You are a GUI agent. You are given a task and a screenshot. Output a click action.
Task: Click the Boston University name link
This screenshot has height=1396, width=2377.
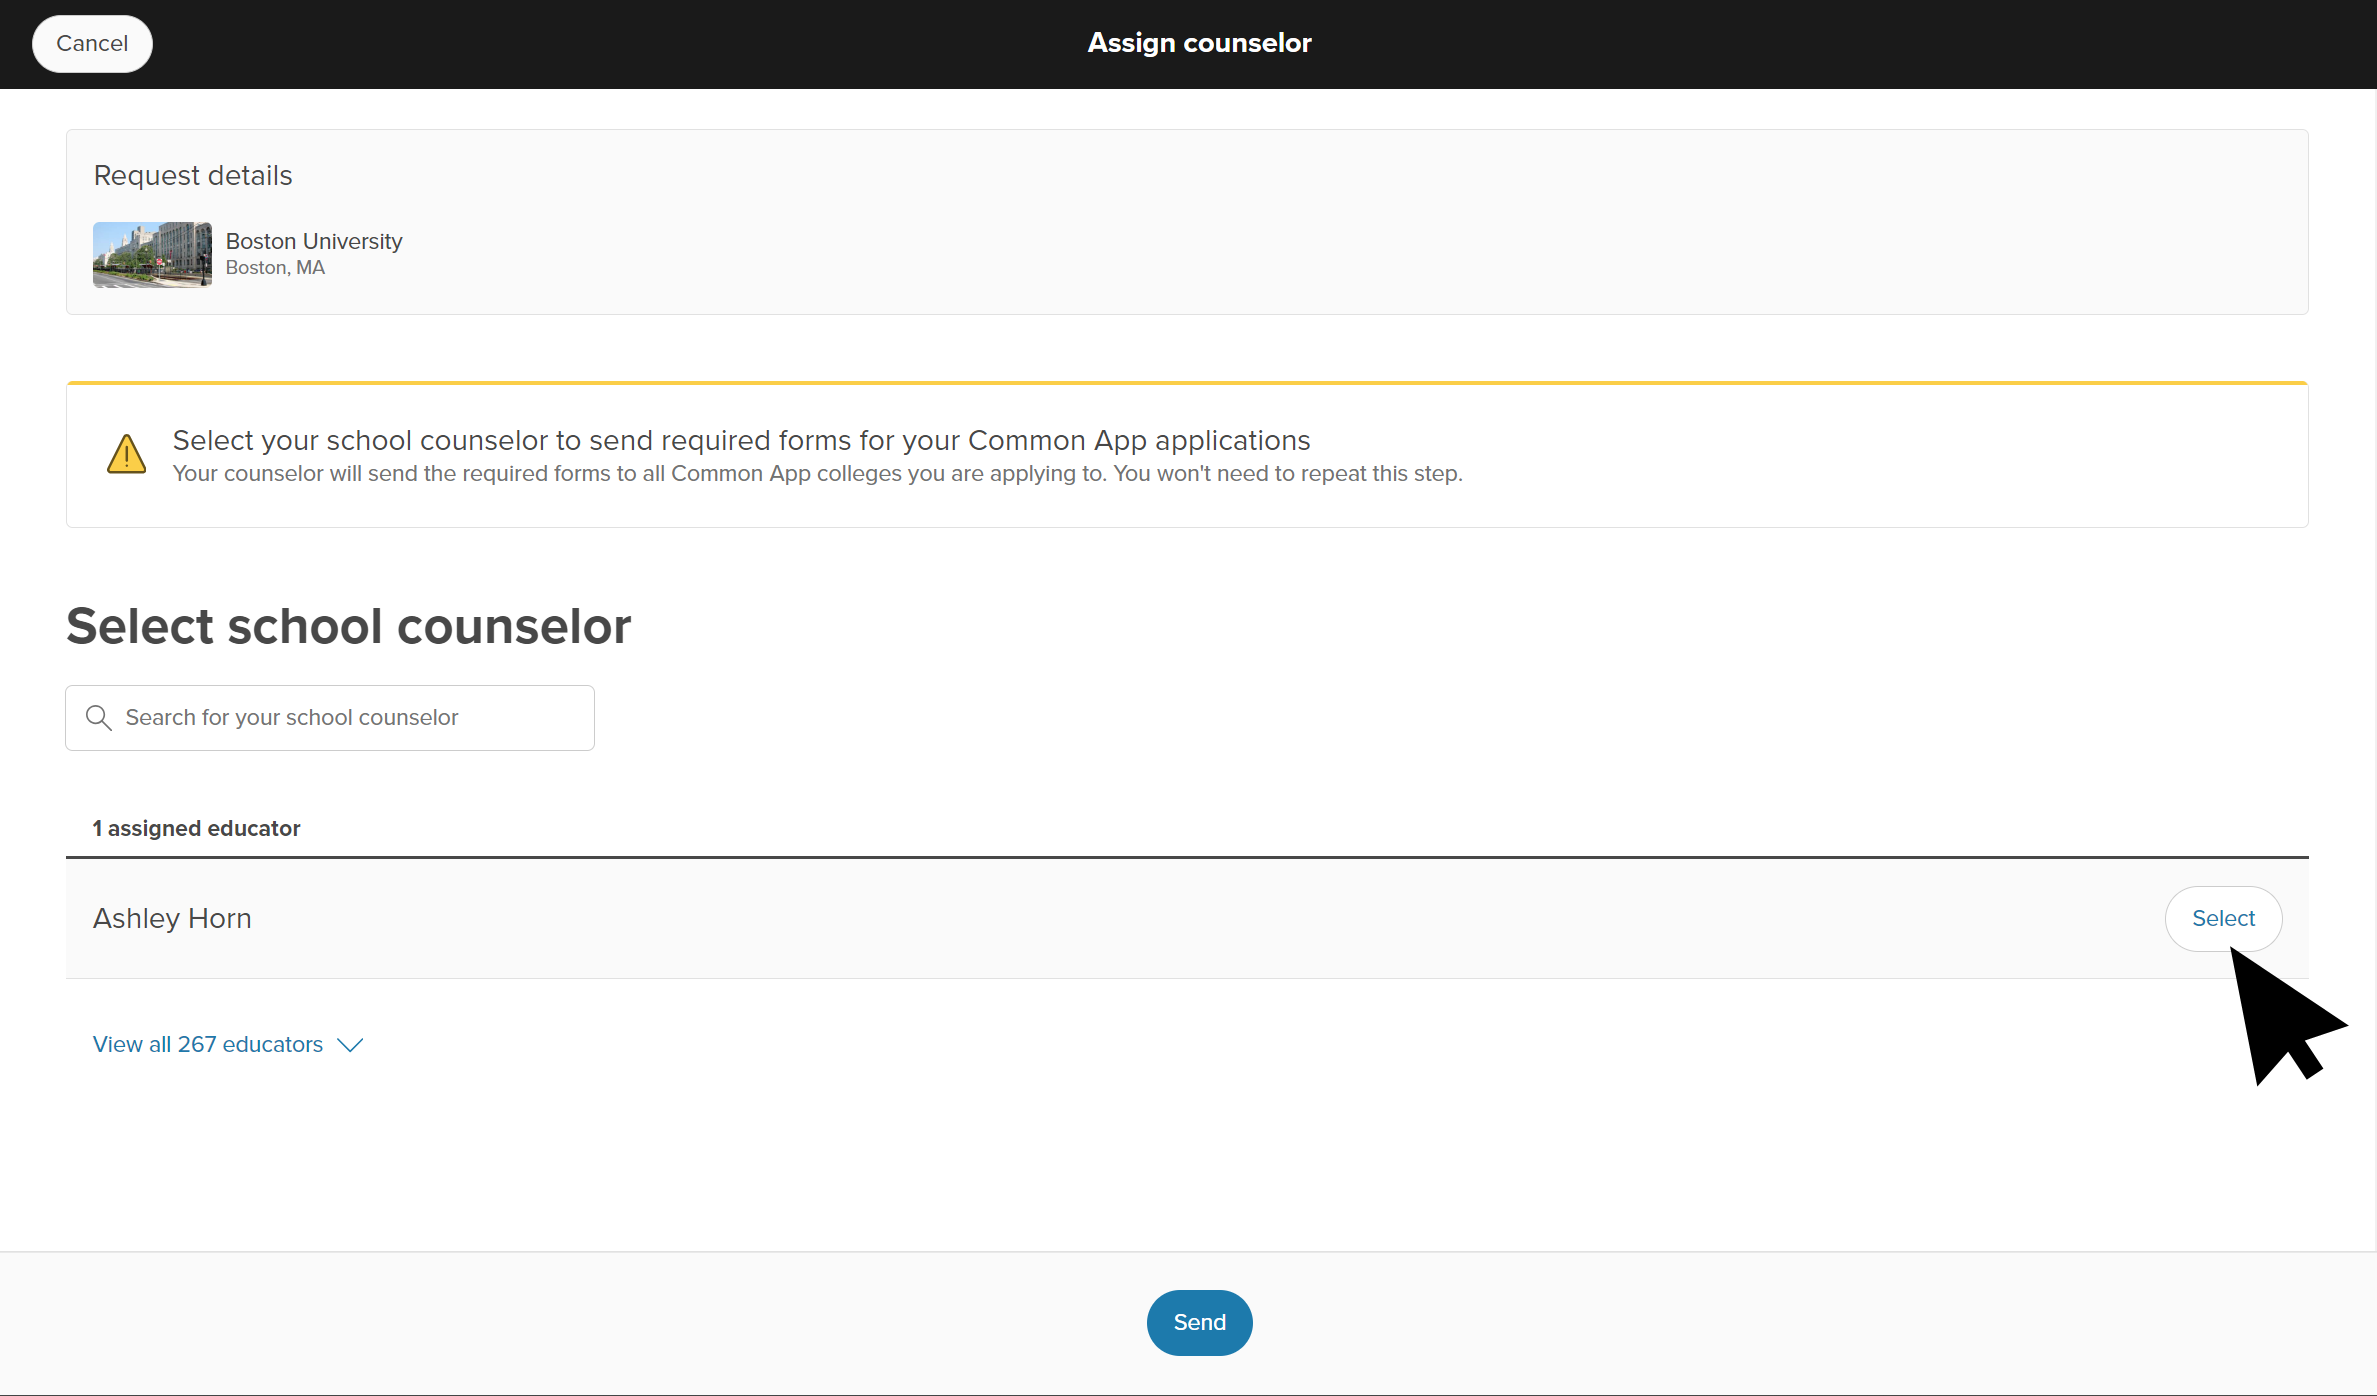313,240
